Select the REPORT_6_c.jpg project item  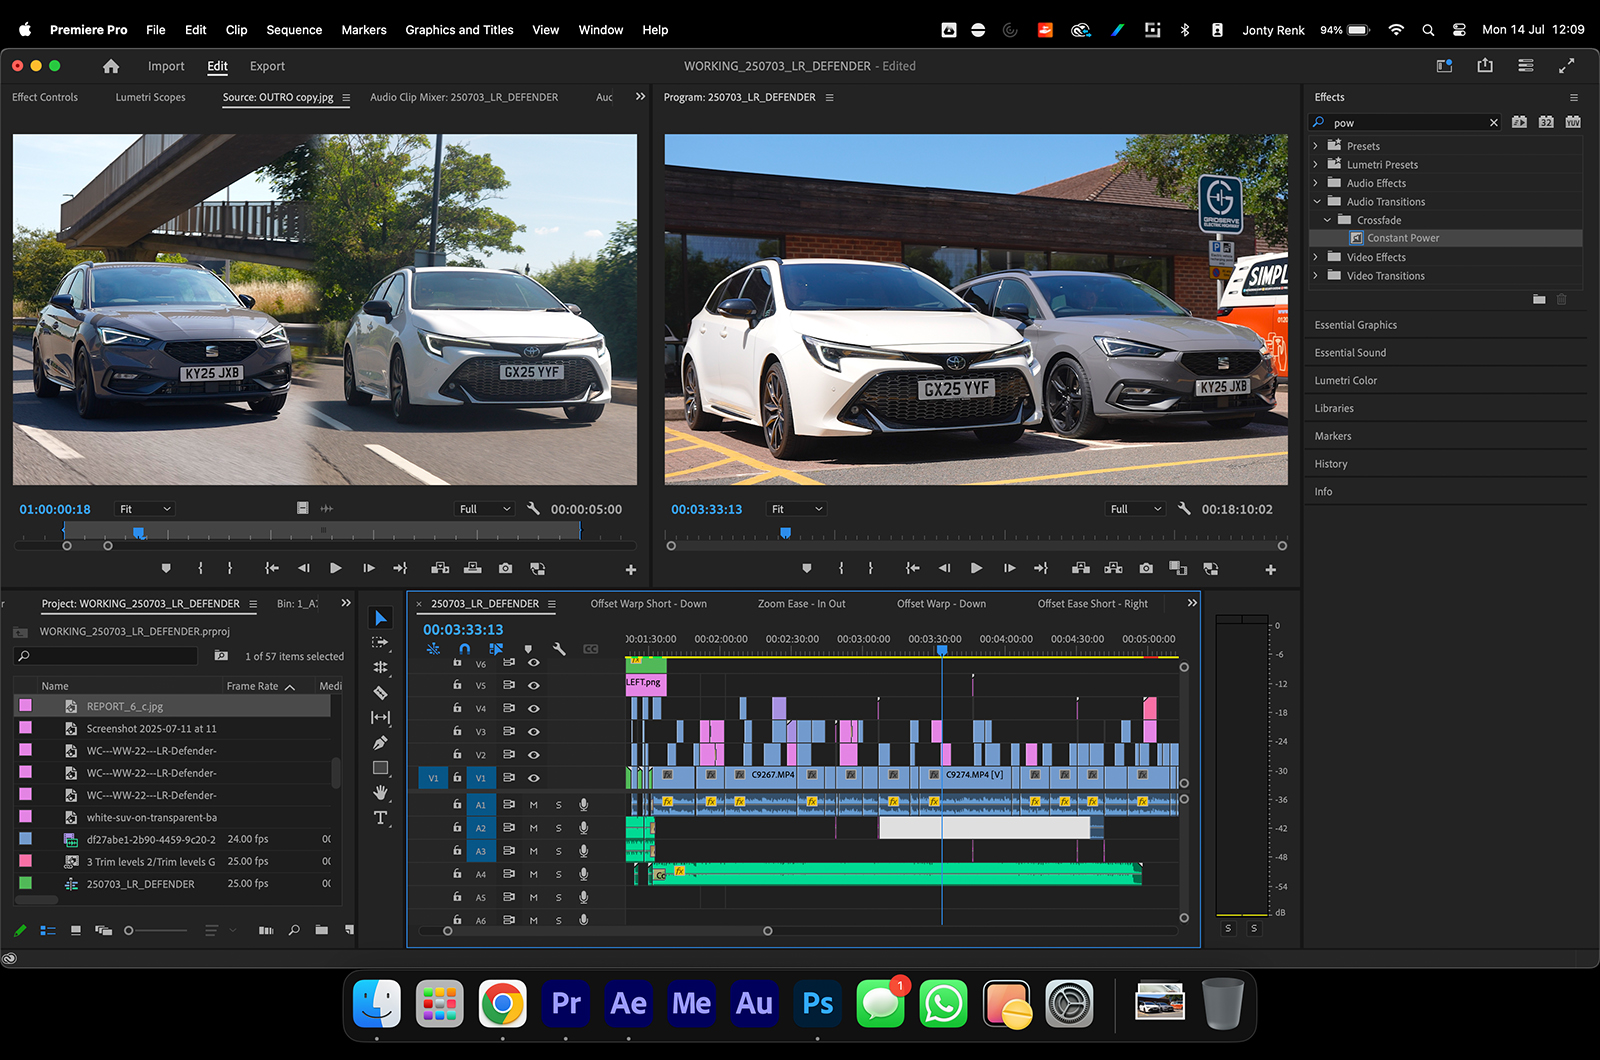pyautogui.click(x=174, y=706)
